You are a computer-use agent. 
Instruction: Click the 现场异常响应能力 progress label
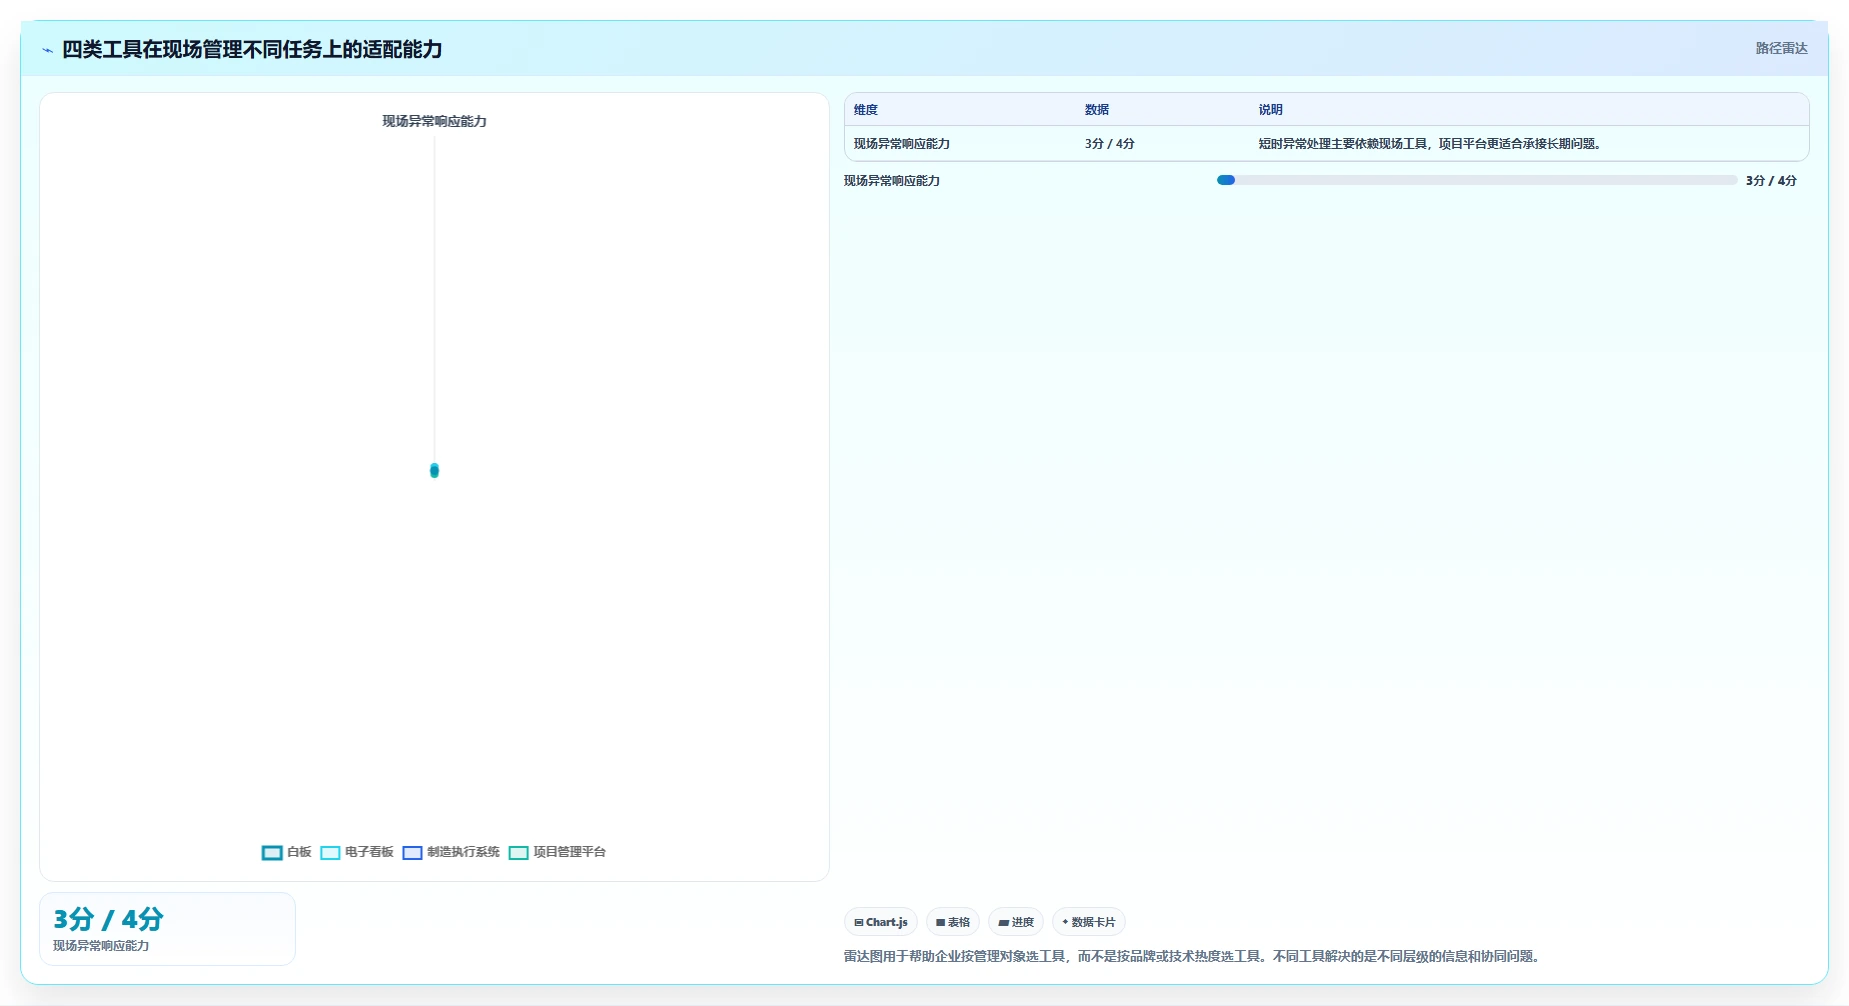click(x=891, y=181)
